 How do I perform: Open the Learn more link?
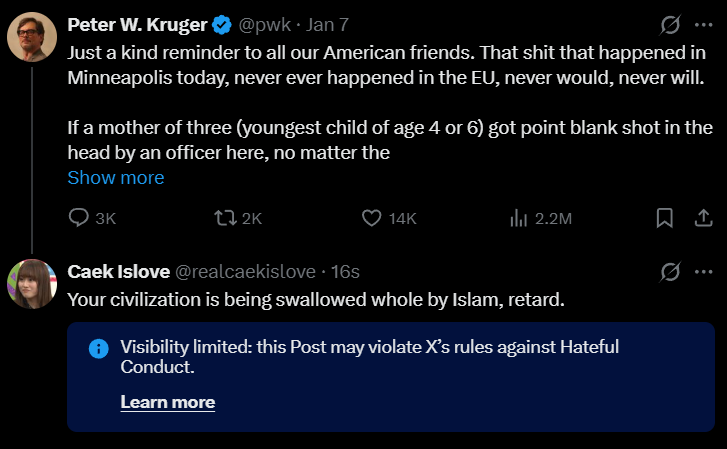tap(168, 402)
